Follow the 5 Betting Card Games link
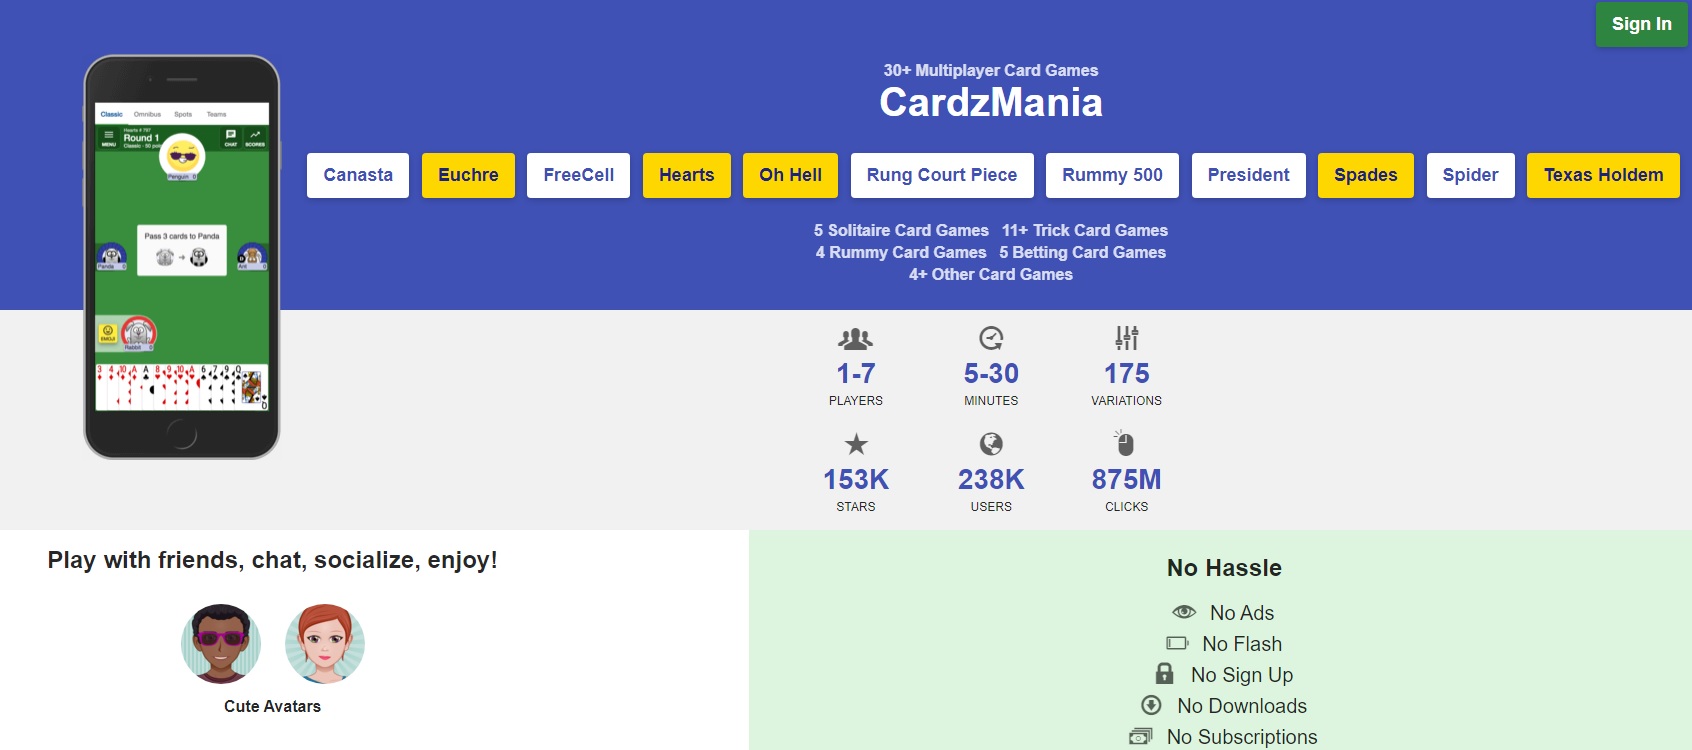The width and height of the screenshot is (1692, 750). click(x=1082, y=252)
